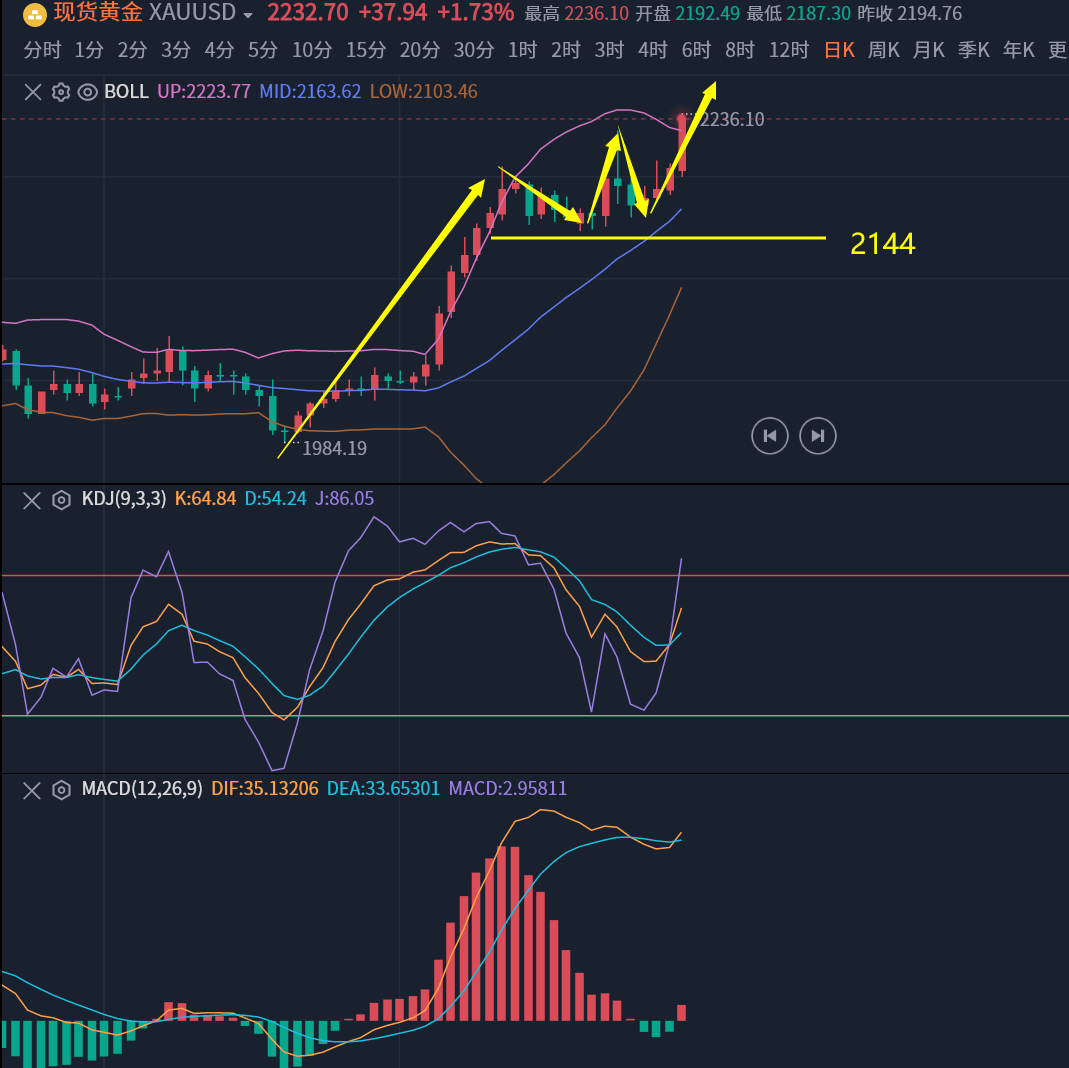
Task: Choose the 15分 timeframe
Action: click(x=365, y=50)
